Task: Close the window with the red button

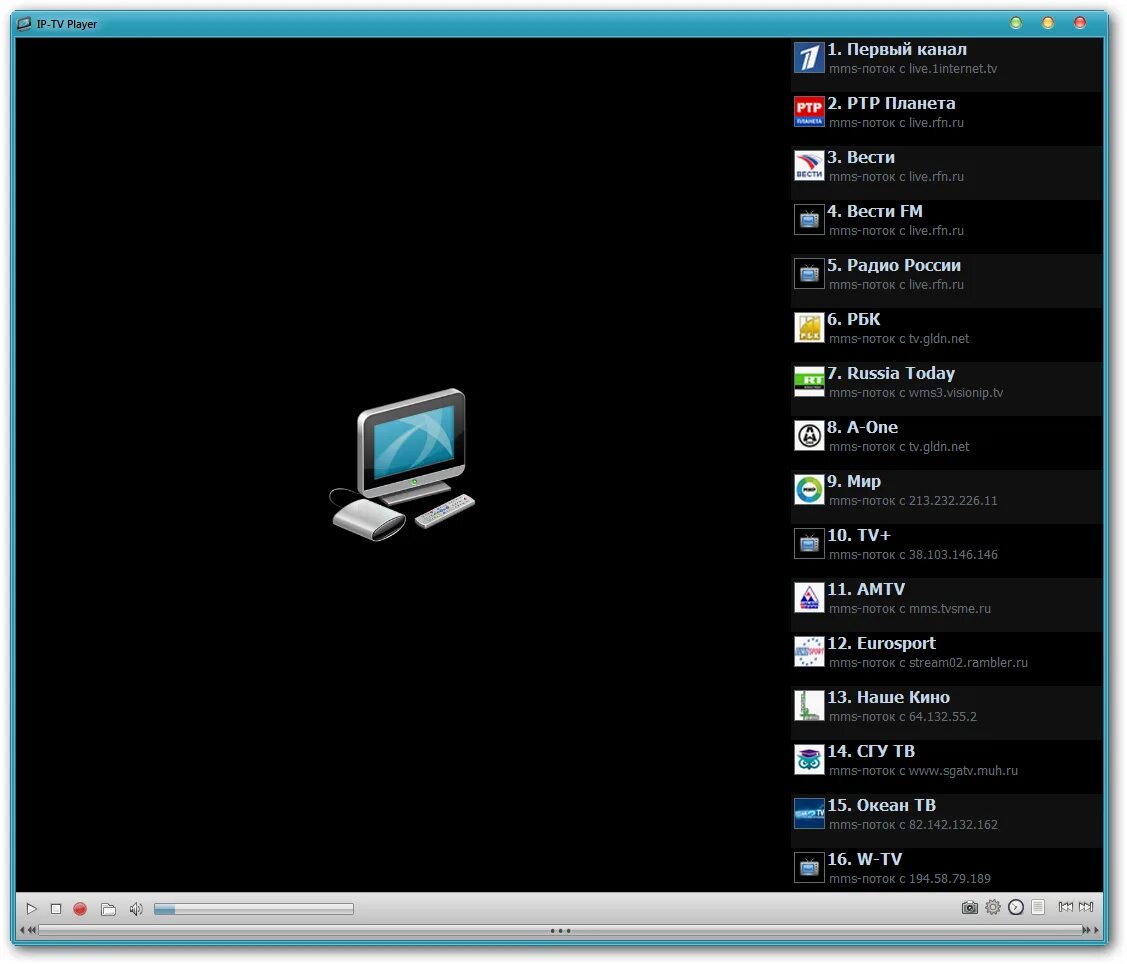Action: coord(1080,23)
